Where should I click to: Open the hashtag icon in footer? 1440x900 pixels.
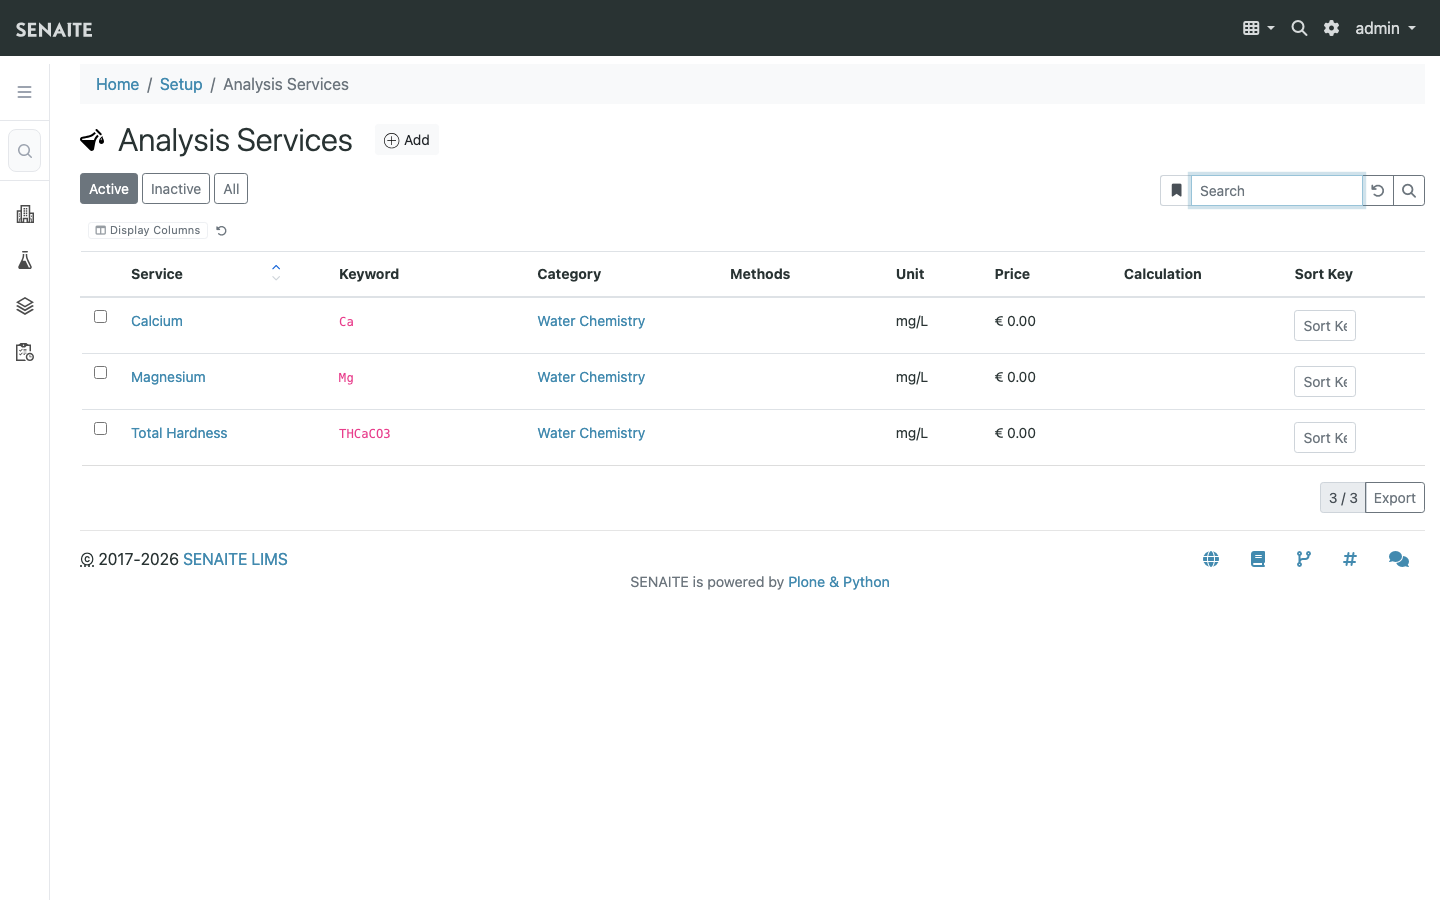pyautogui.click(x=1350, y=559)
